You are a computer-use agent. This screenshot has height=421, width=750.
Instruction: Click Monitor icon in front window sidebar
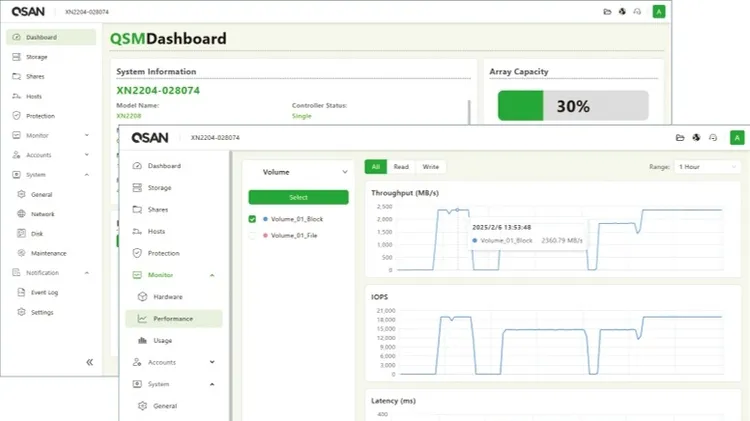point(137,275)
